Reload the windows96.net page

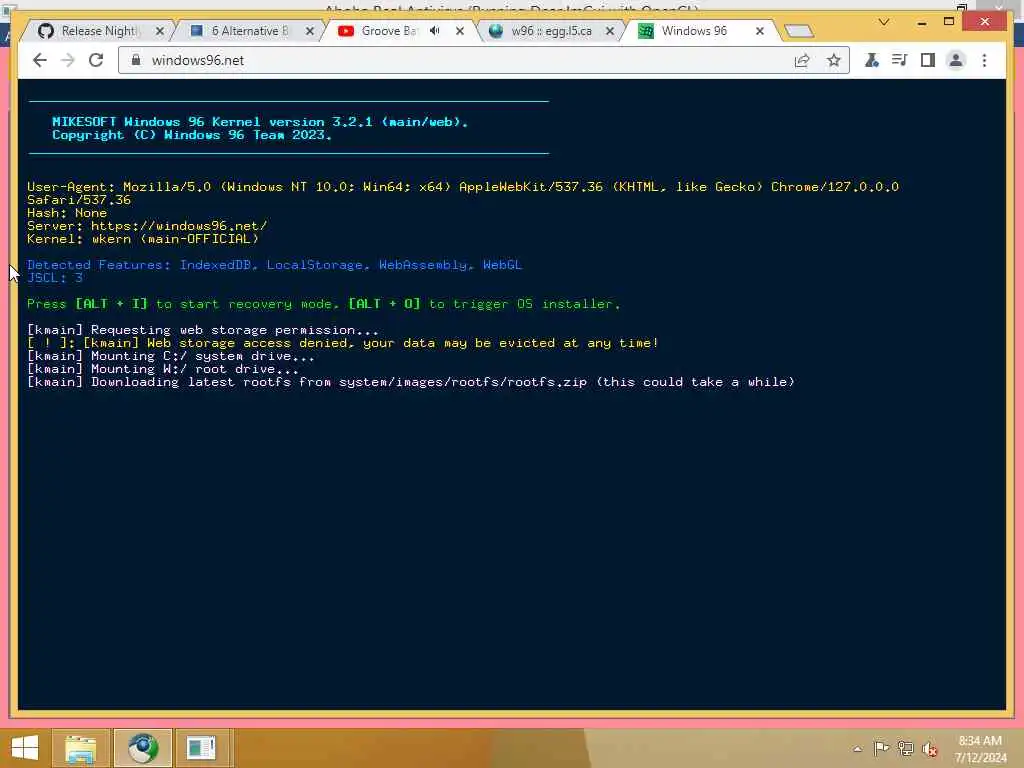tap(96, 60)
